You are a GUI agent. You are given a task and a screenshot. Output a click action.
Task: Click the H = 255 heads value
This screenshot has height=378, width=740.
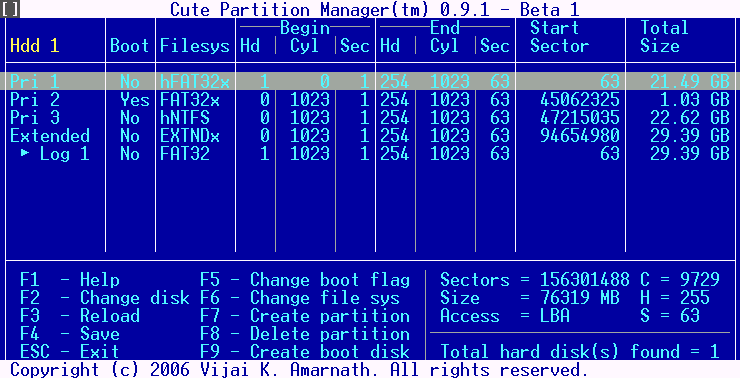675,298
